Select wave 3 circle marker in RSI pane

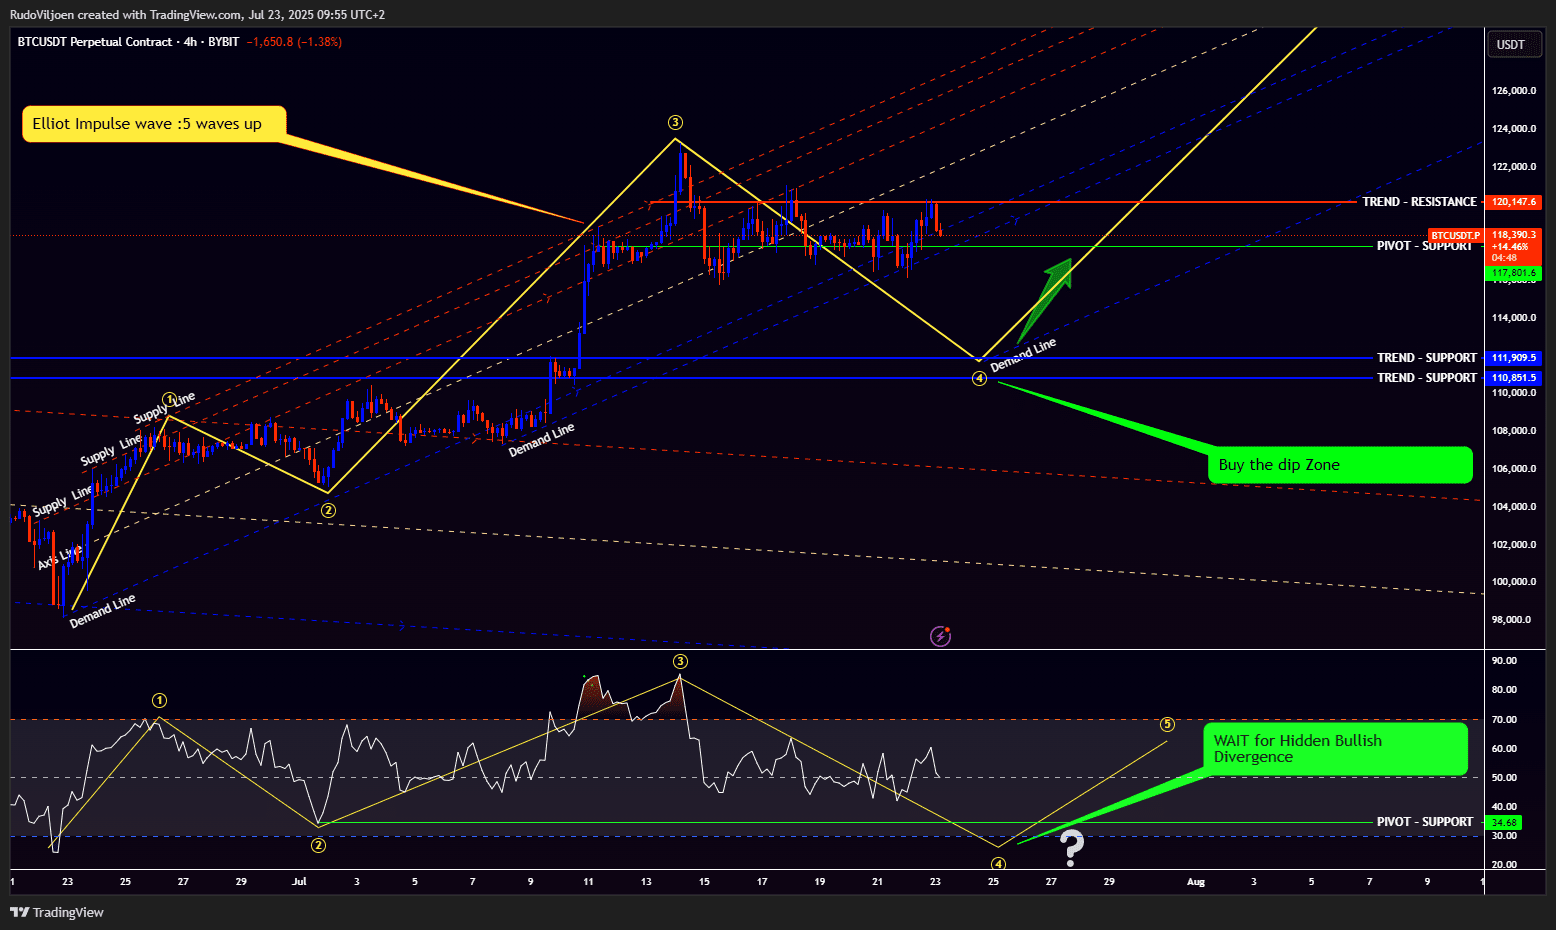680,661
